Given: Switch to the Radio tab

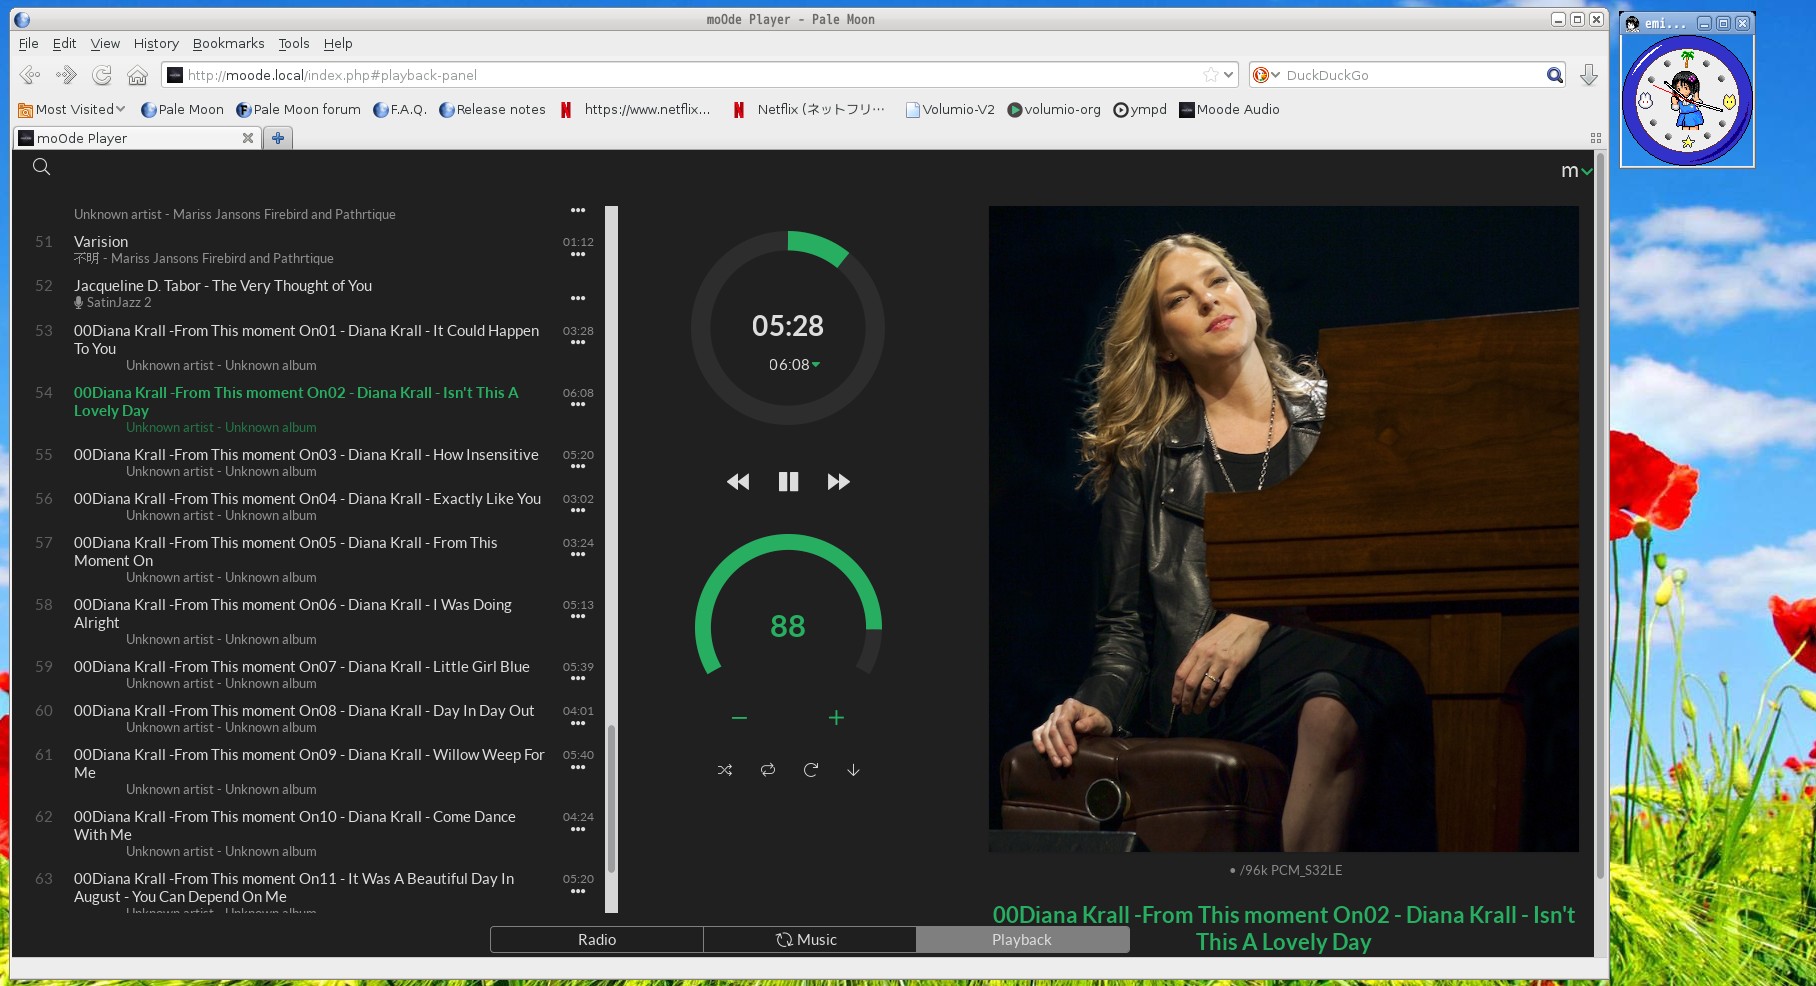Looking at the screenshot, I should click(x=597, y=940).
